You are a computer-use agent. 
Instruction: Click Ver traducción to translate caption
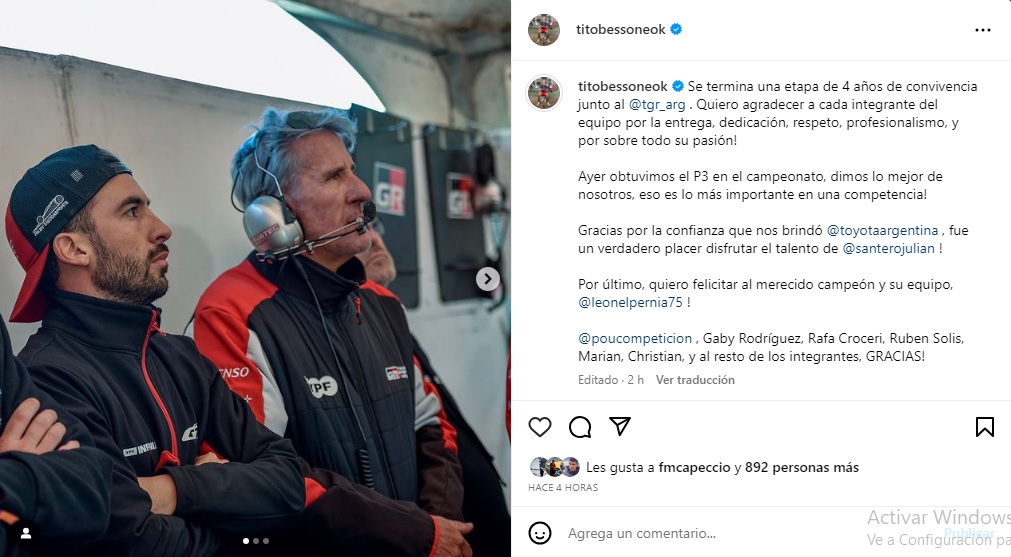pyautogui.click(x=695, y=380)
